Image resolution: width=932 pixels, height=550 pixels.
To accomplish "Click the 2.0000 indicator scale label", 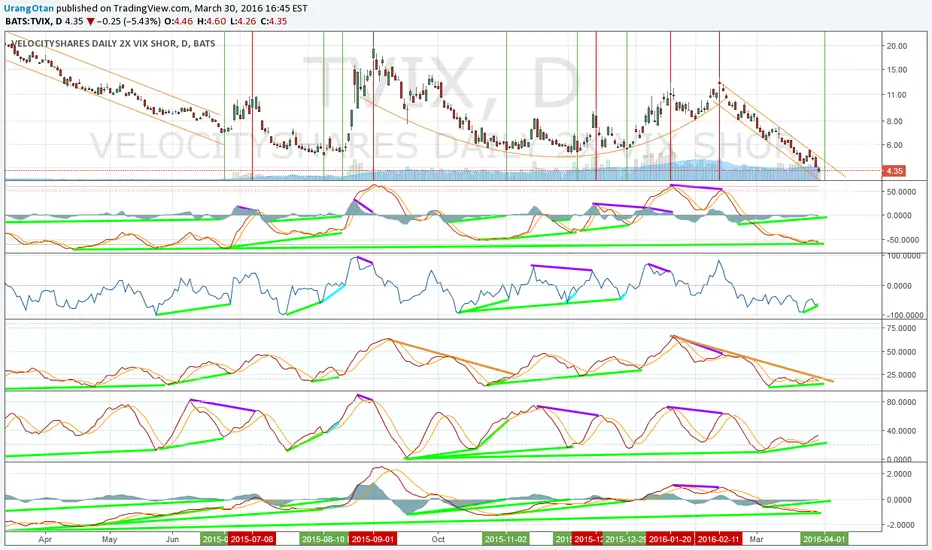I will pyautogui.click(x=900, y=474).
